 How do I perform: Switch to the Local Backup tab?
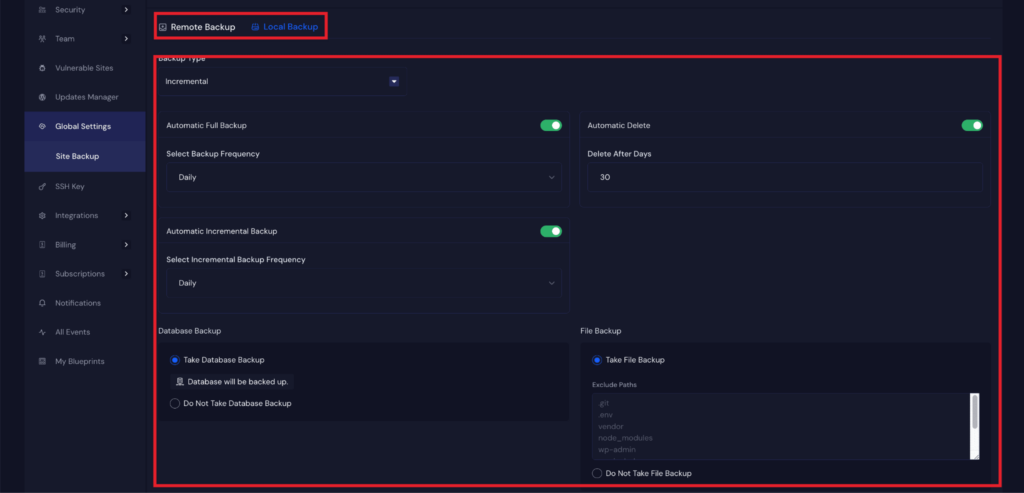[284, 27]
